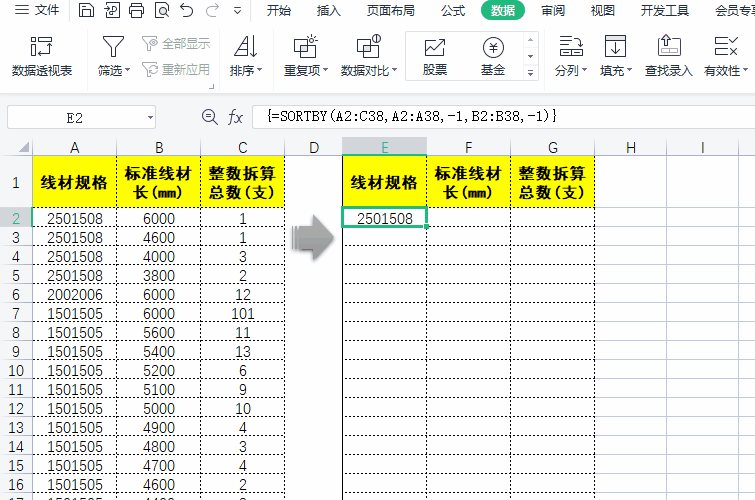The height and width of the screenshot is (500, 755).
Task: Switch to the 页面布局 tab
Action: tap(391, 10)
